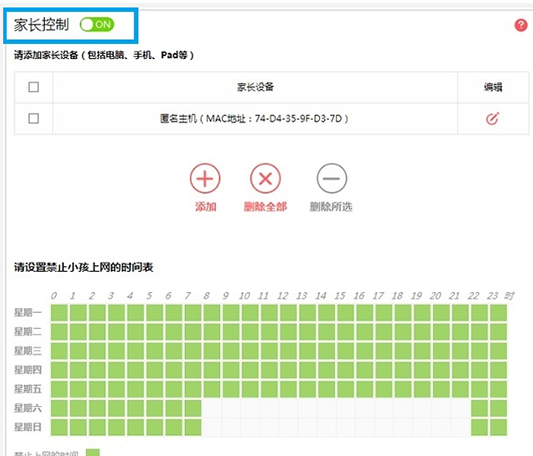Click the 家长设备 column header
Screen dimensions: 533x456
point(255,87)
